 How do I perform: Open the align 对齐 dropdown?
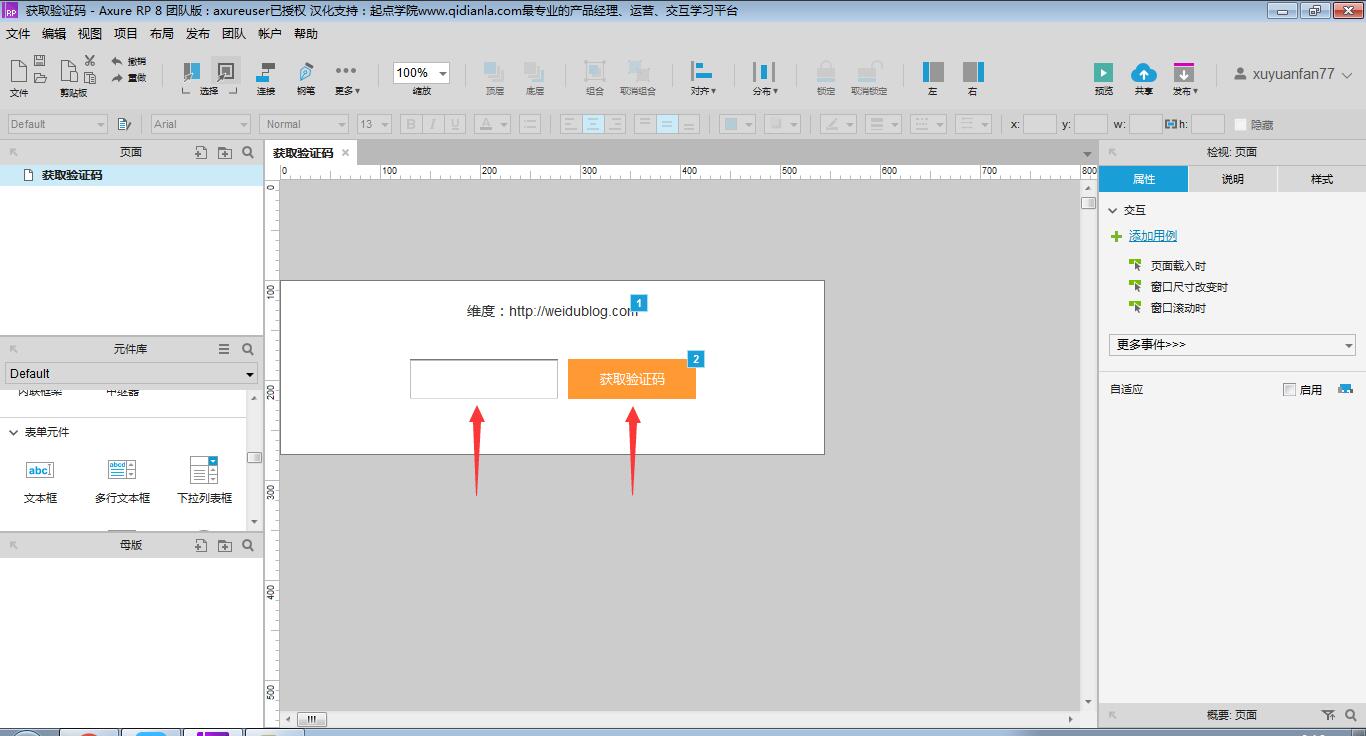pos(703,78)
